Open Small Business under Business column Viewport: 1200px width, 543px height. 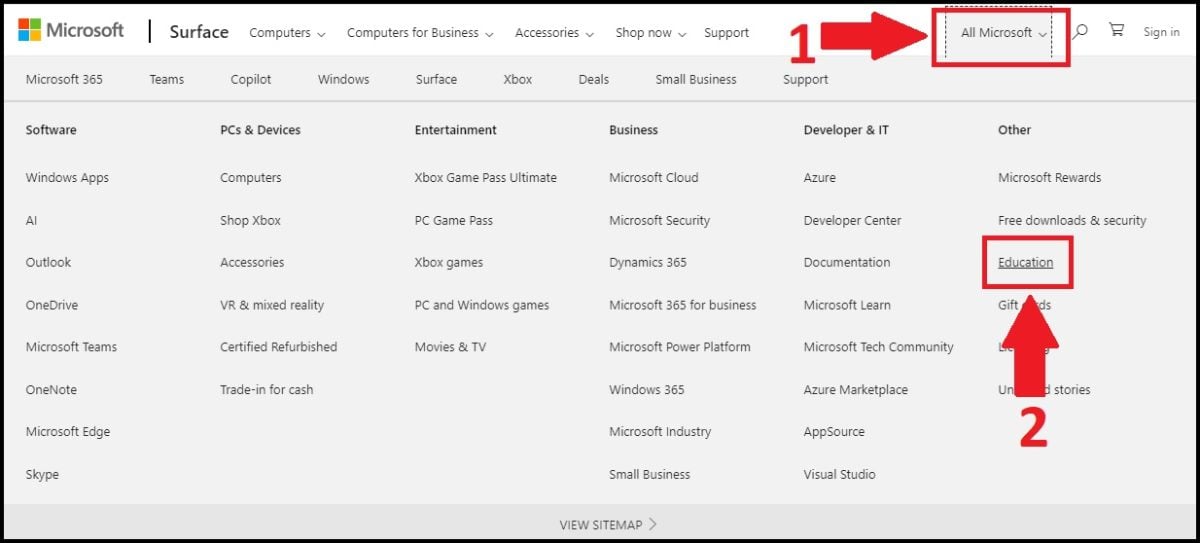click(x=650, y=474)
